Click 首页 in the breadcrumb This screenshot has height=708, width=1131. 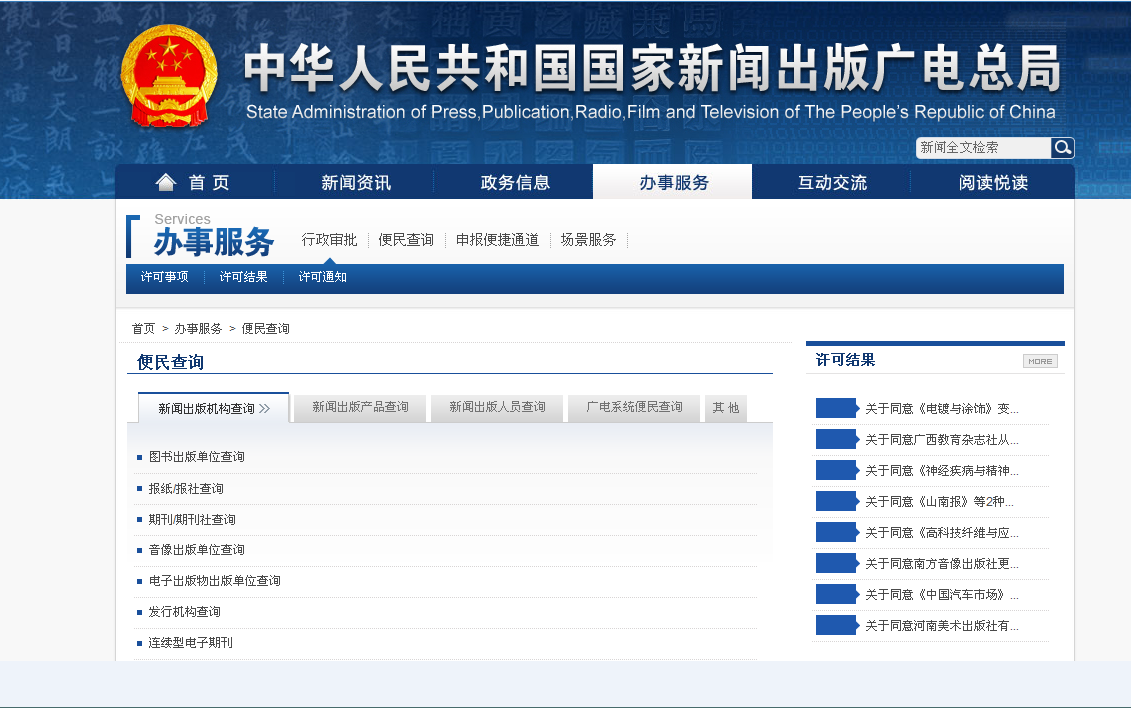[x=143, y=329]
